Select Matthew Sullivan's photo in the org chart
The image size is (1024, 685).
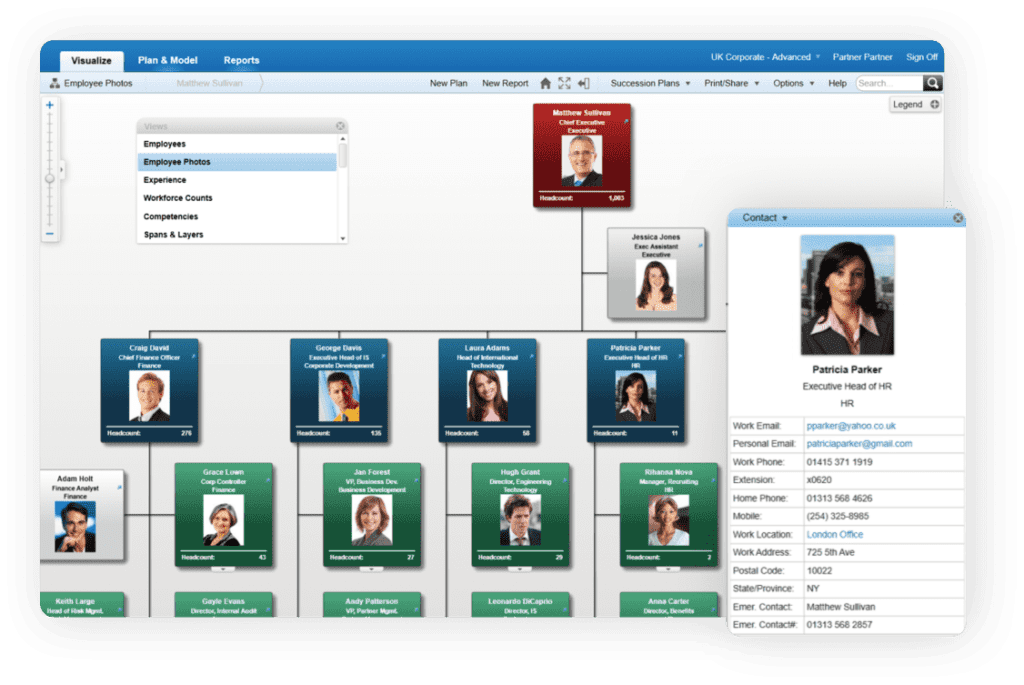[581, 161]
